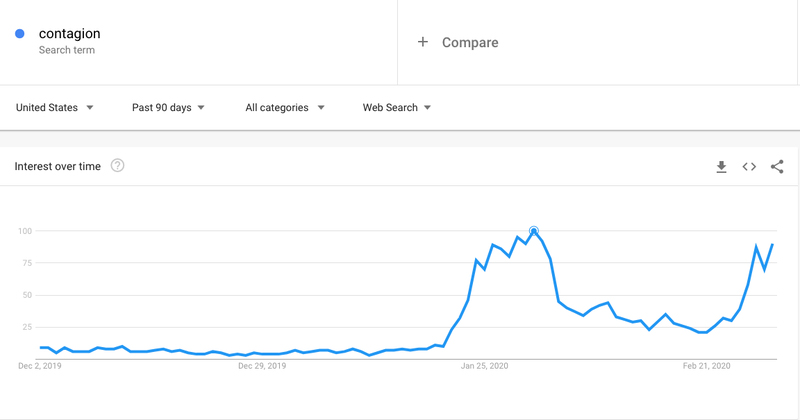Open the All categories dropdown
The width and height of the screenshot is (800, 420).
[285, 108]
